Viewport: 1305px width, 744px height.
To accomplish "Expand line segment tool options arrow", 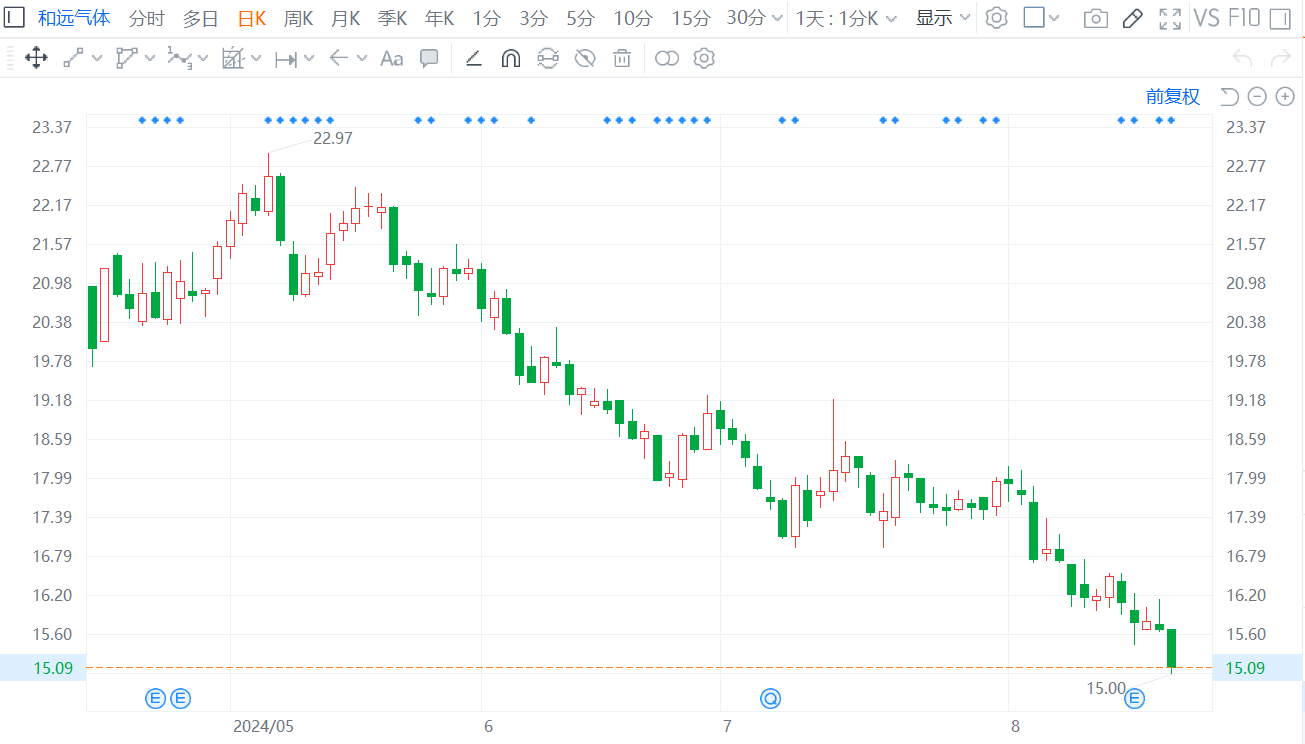I will click(x=97, y=58).
